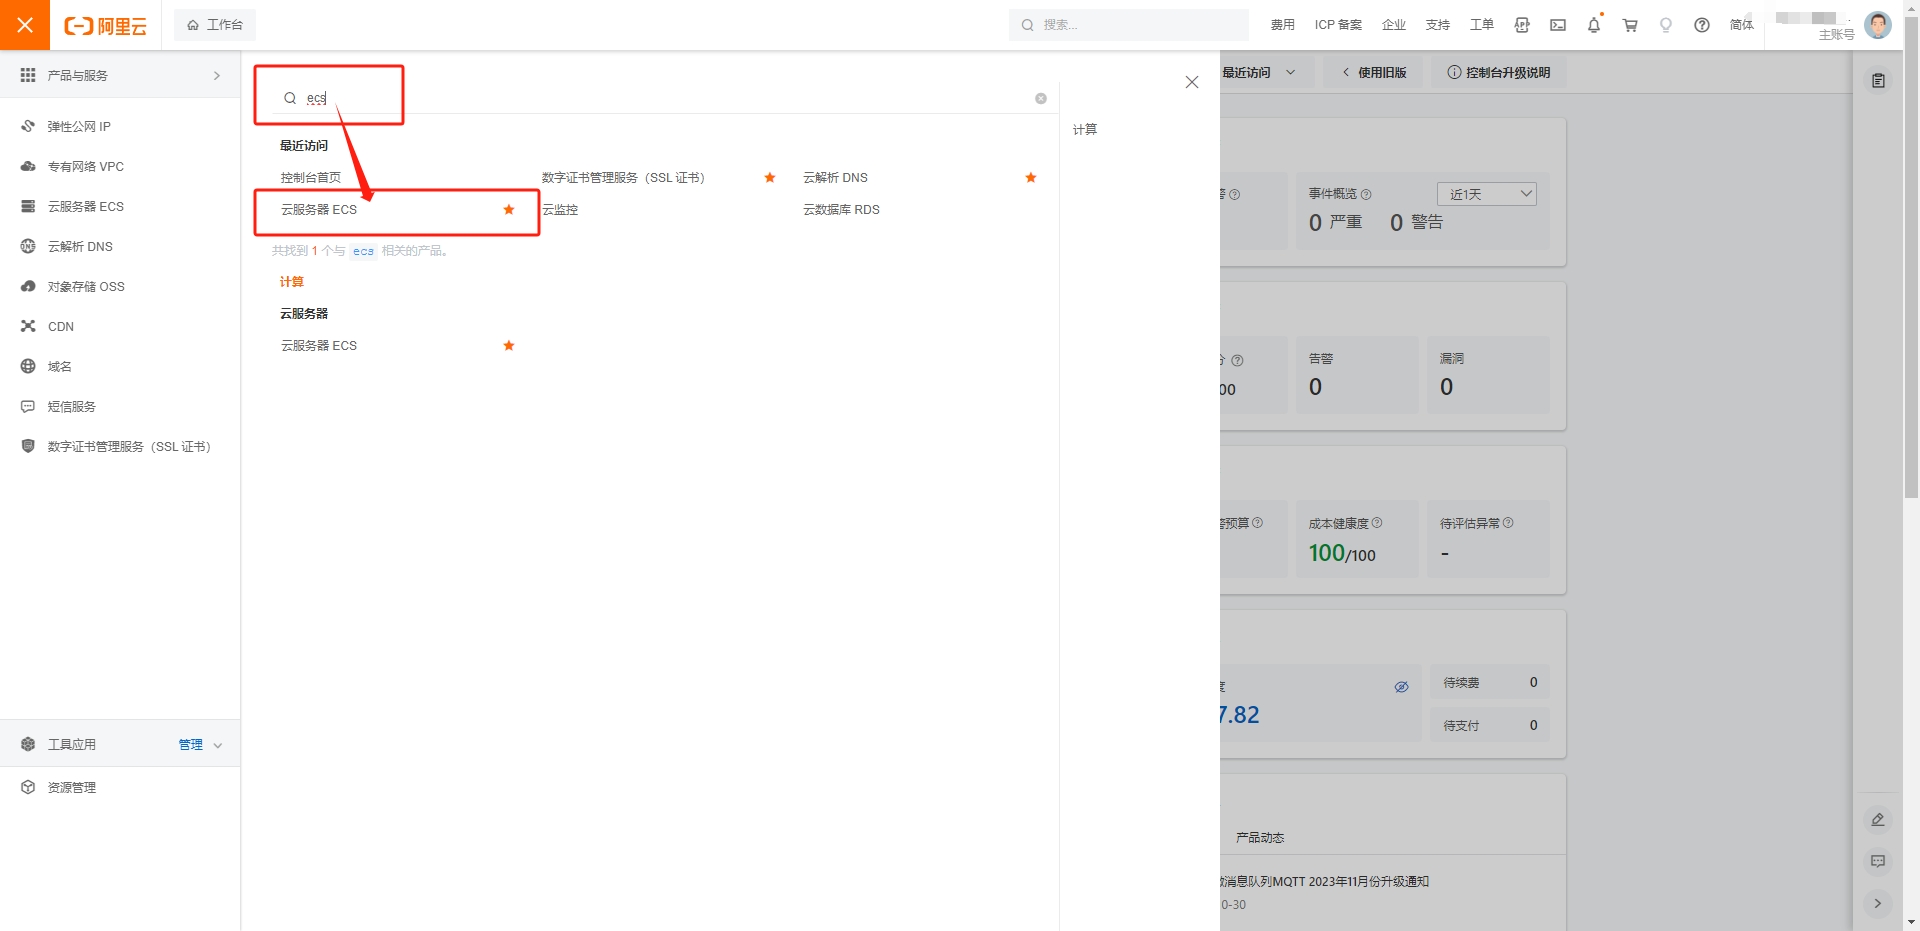Open 云监控 cloud monitor link
Viewport: 1920px width, 931px height.
[x=560, y=209]
